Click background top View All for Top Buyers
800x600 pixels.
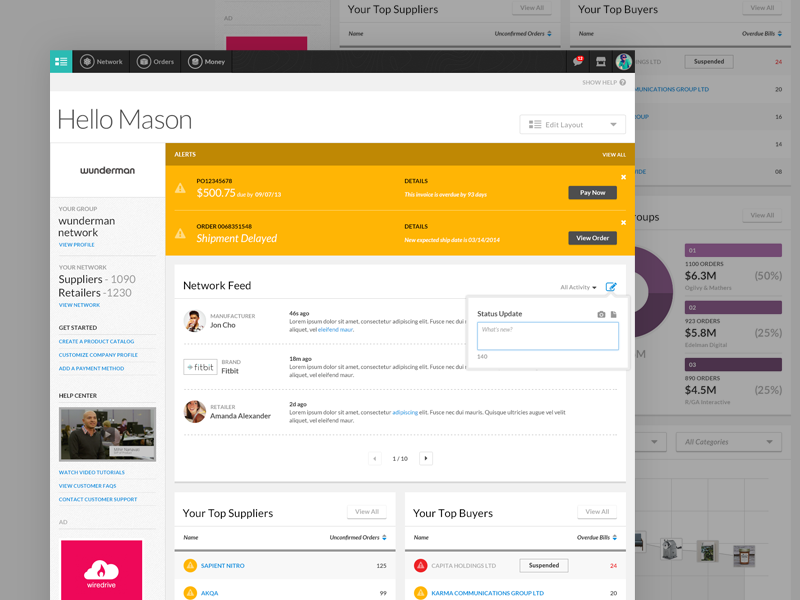click(x=762, y=8)
